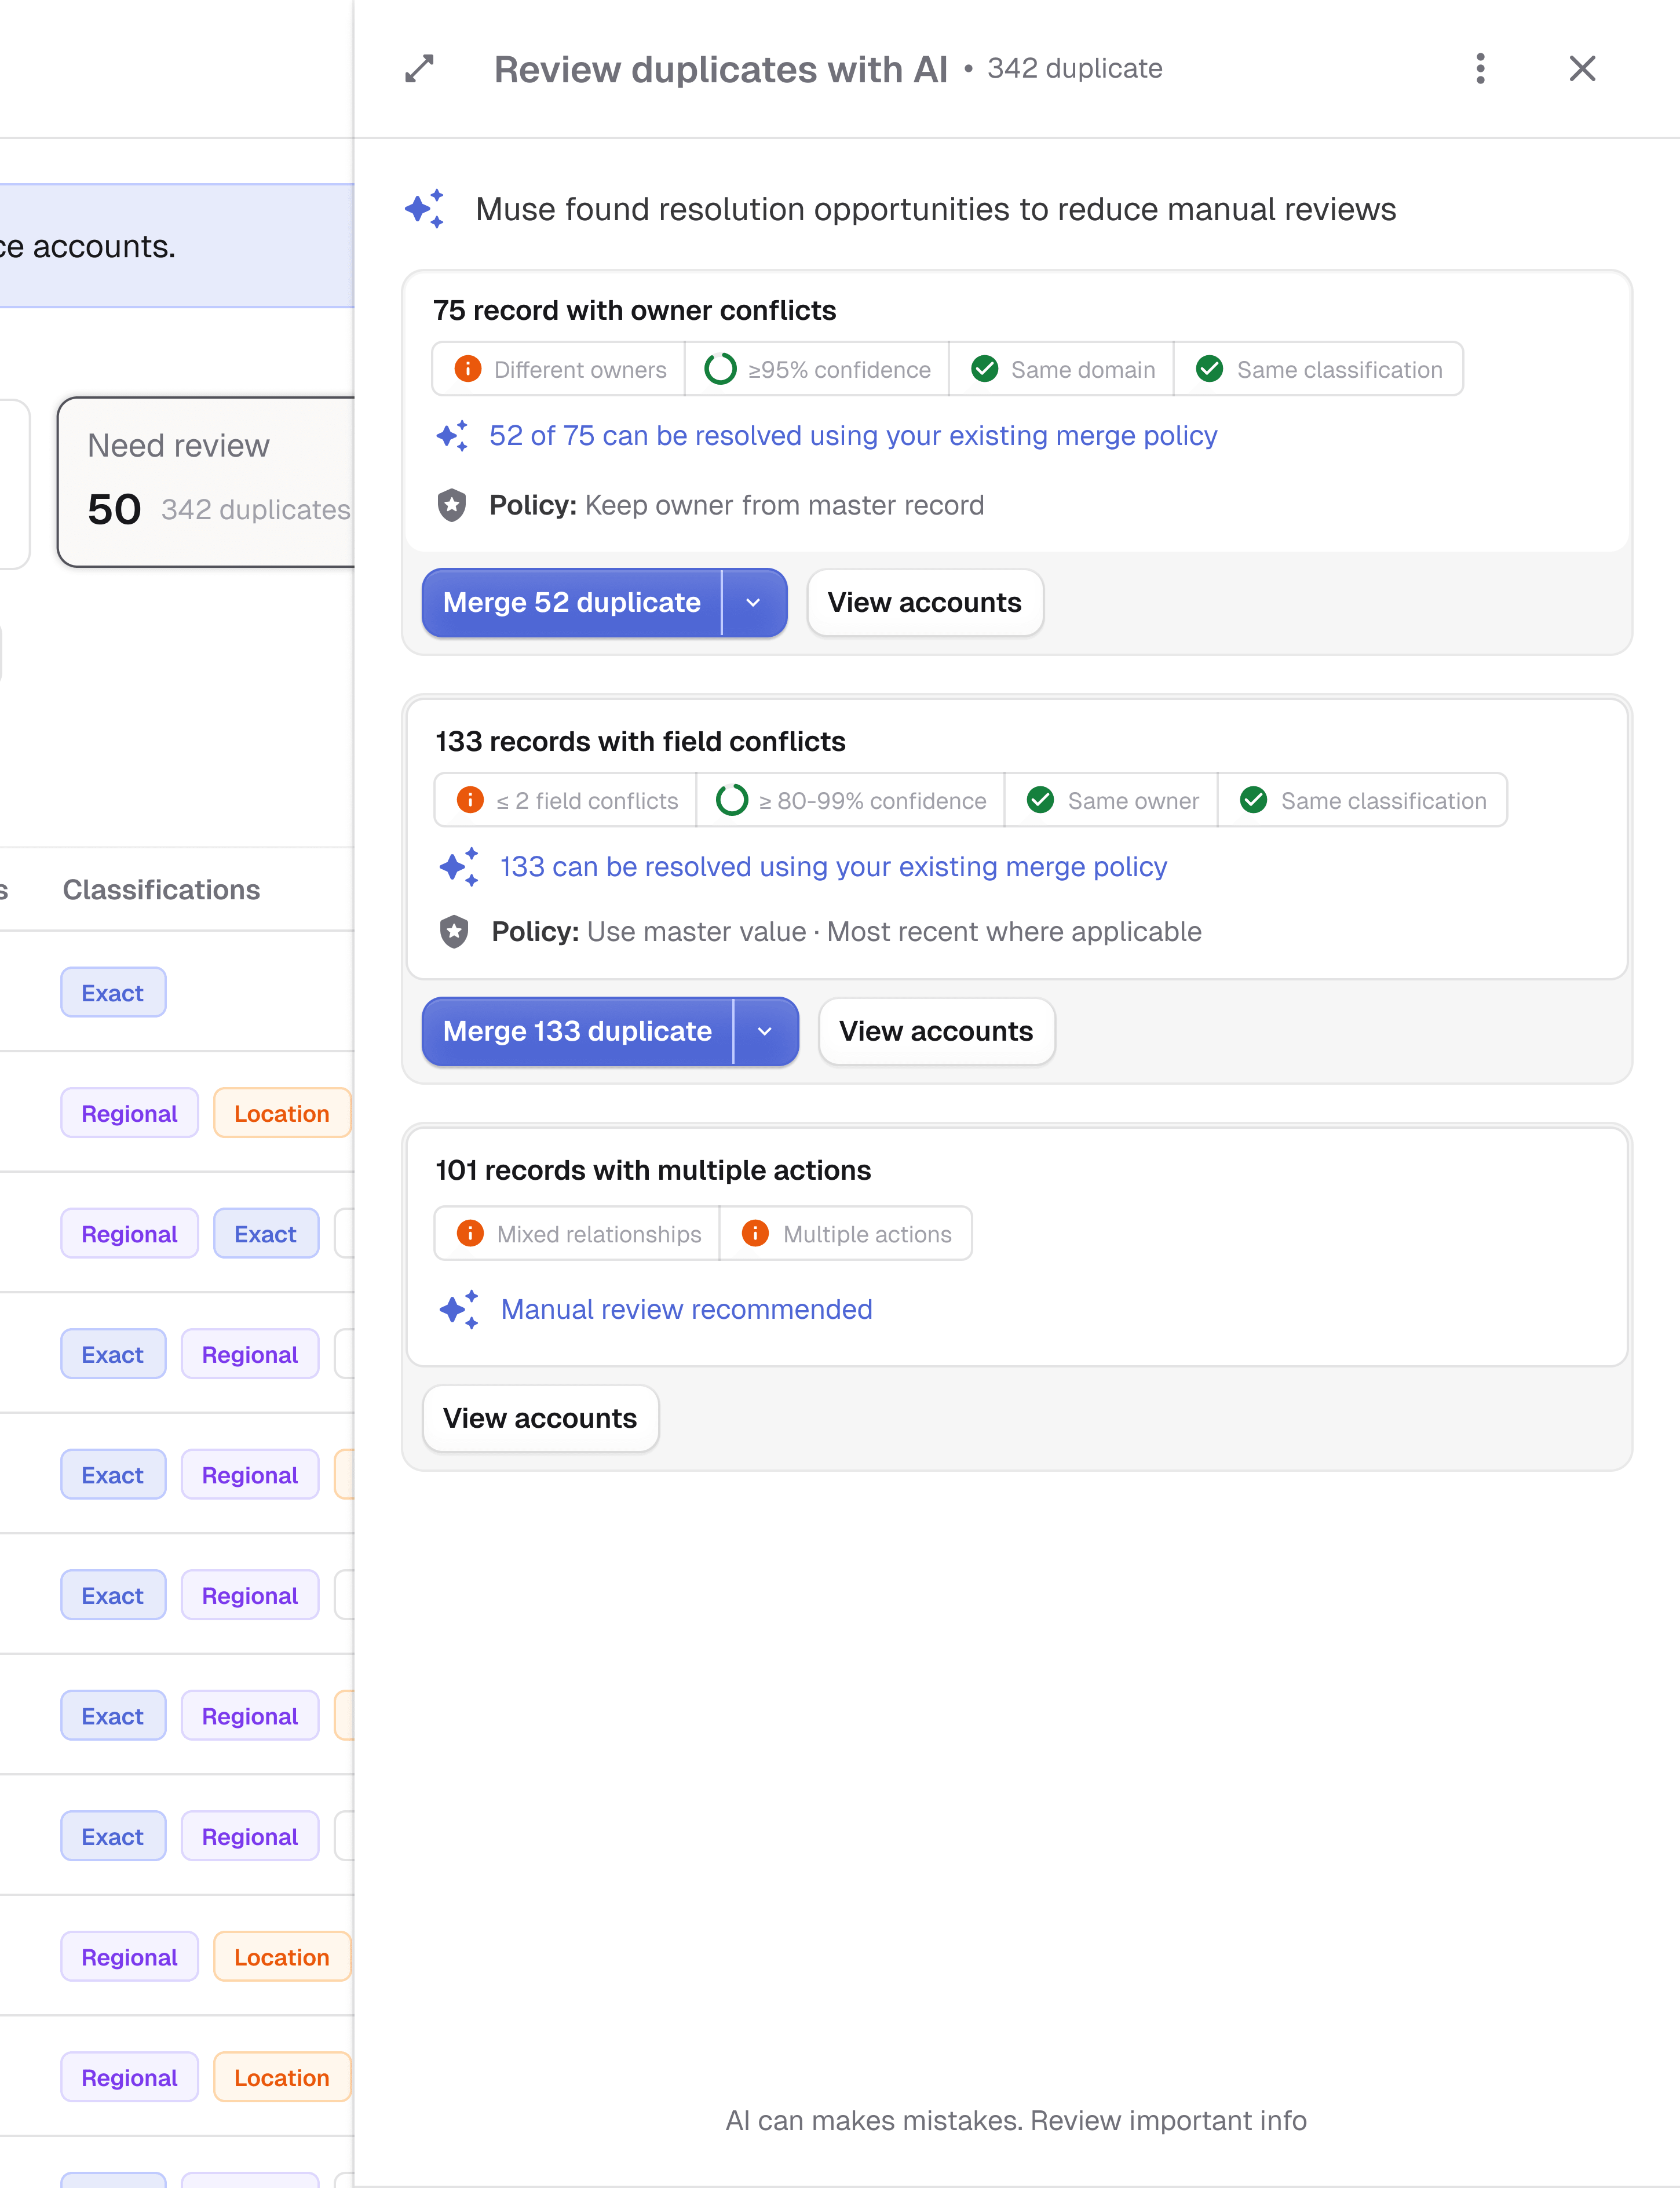Click the shield icon beside Keep owner policy
Image resolution: width=1680 pixels, height=2188 pixels.
pyautogui.click(x=452, y=505)
